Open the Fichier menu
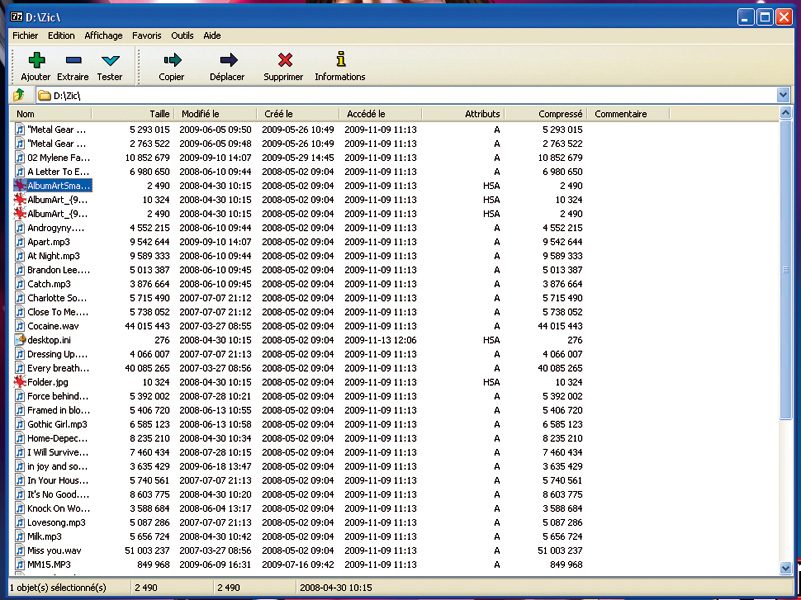Screen dimensions: 801x600 point(24,35)
